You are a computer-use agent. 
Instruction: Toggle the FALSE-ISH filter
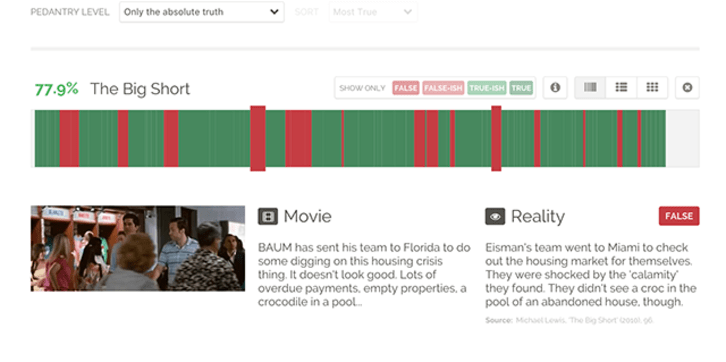click(443, 88)
